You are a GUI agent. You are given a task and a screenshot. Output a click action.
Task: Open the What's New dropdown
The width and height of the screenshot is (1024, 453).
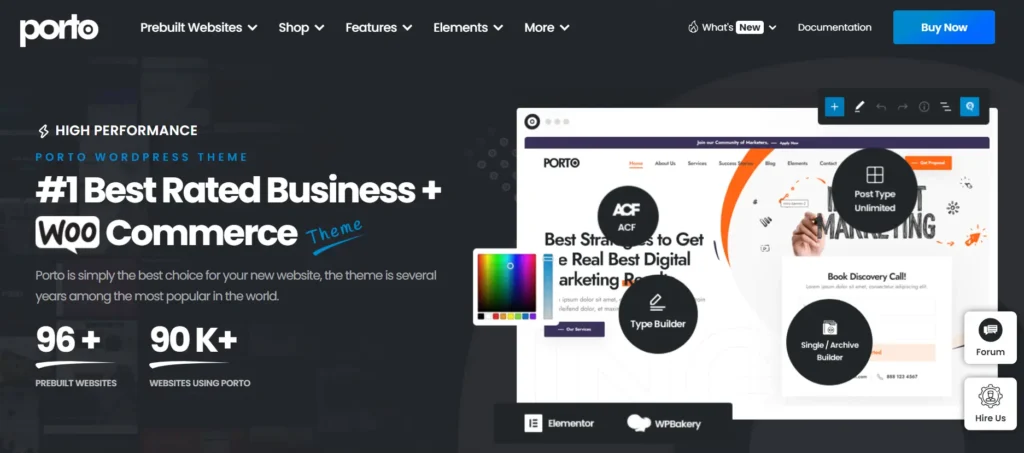(732, 27)
